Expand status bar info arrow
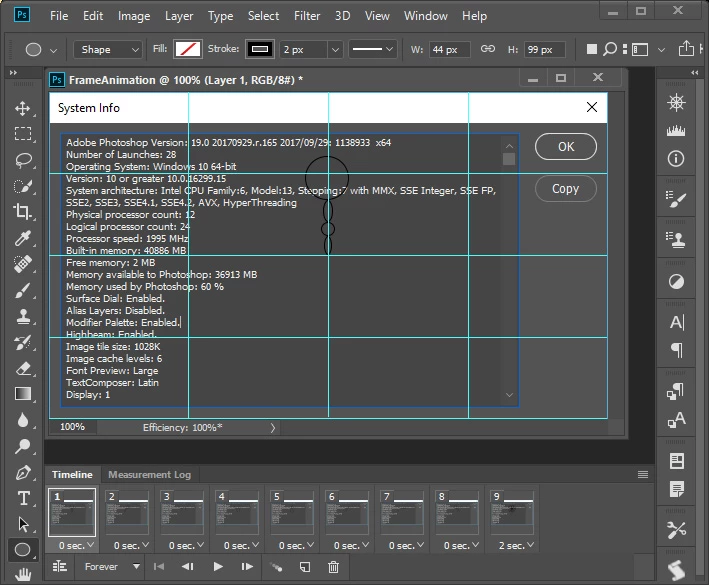 [x=273, y=428]
